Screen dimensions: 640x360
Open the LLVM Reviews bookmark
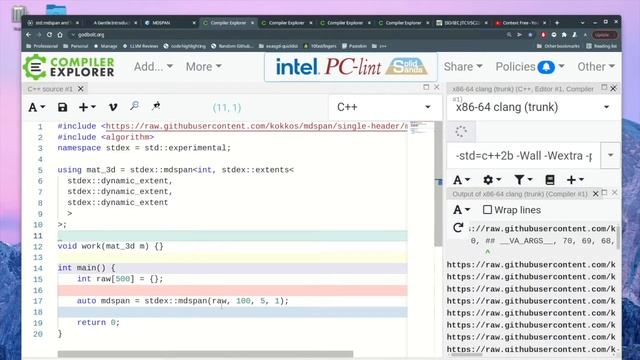(140, 46)
